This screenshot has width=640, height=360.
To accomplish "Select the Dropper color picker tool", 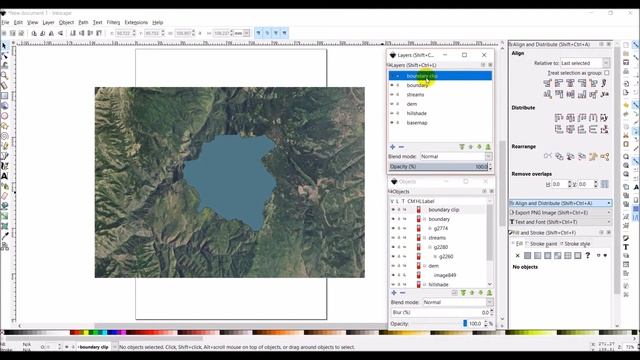I will point(4,236).
